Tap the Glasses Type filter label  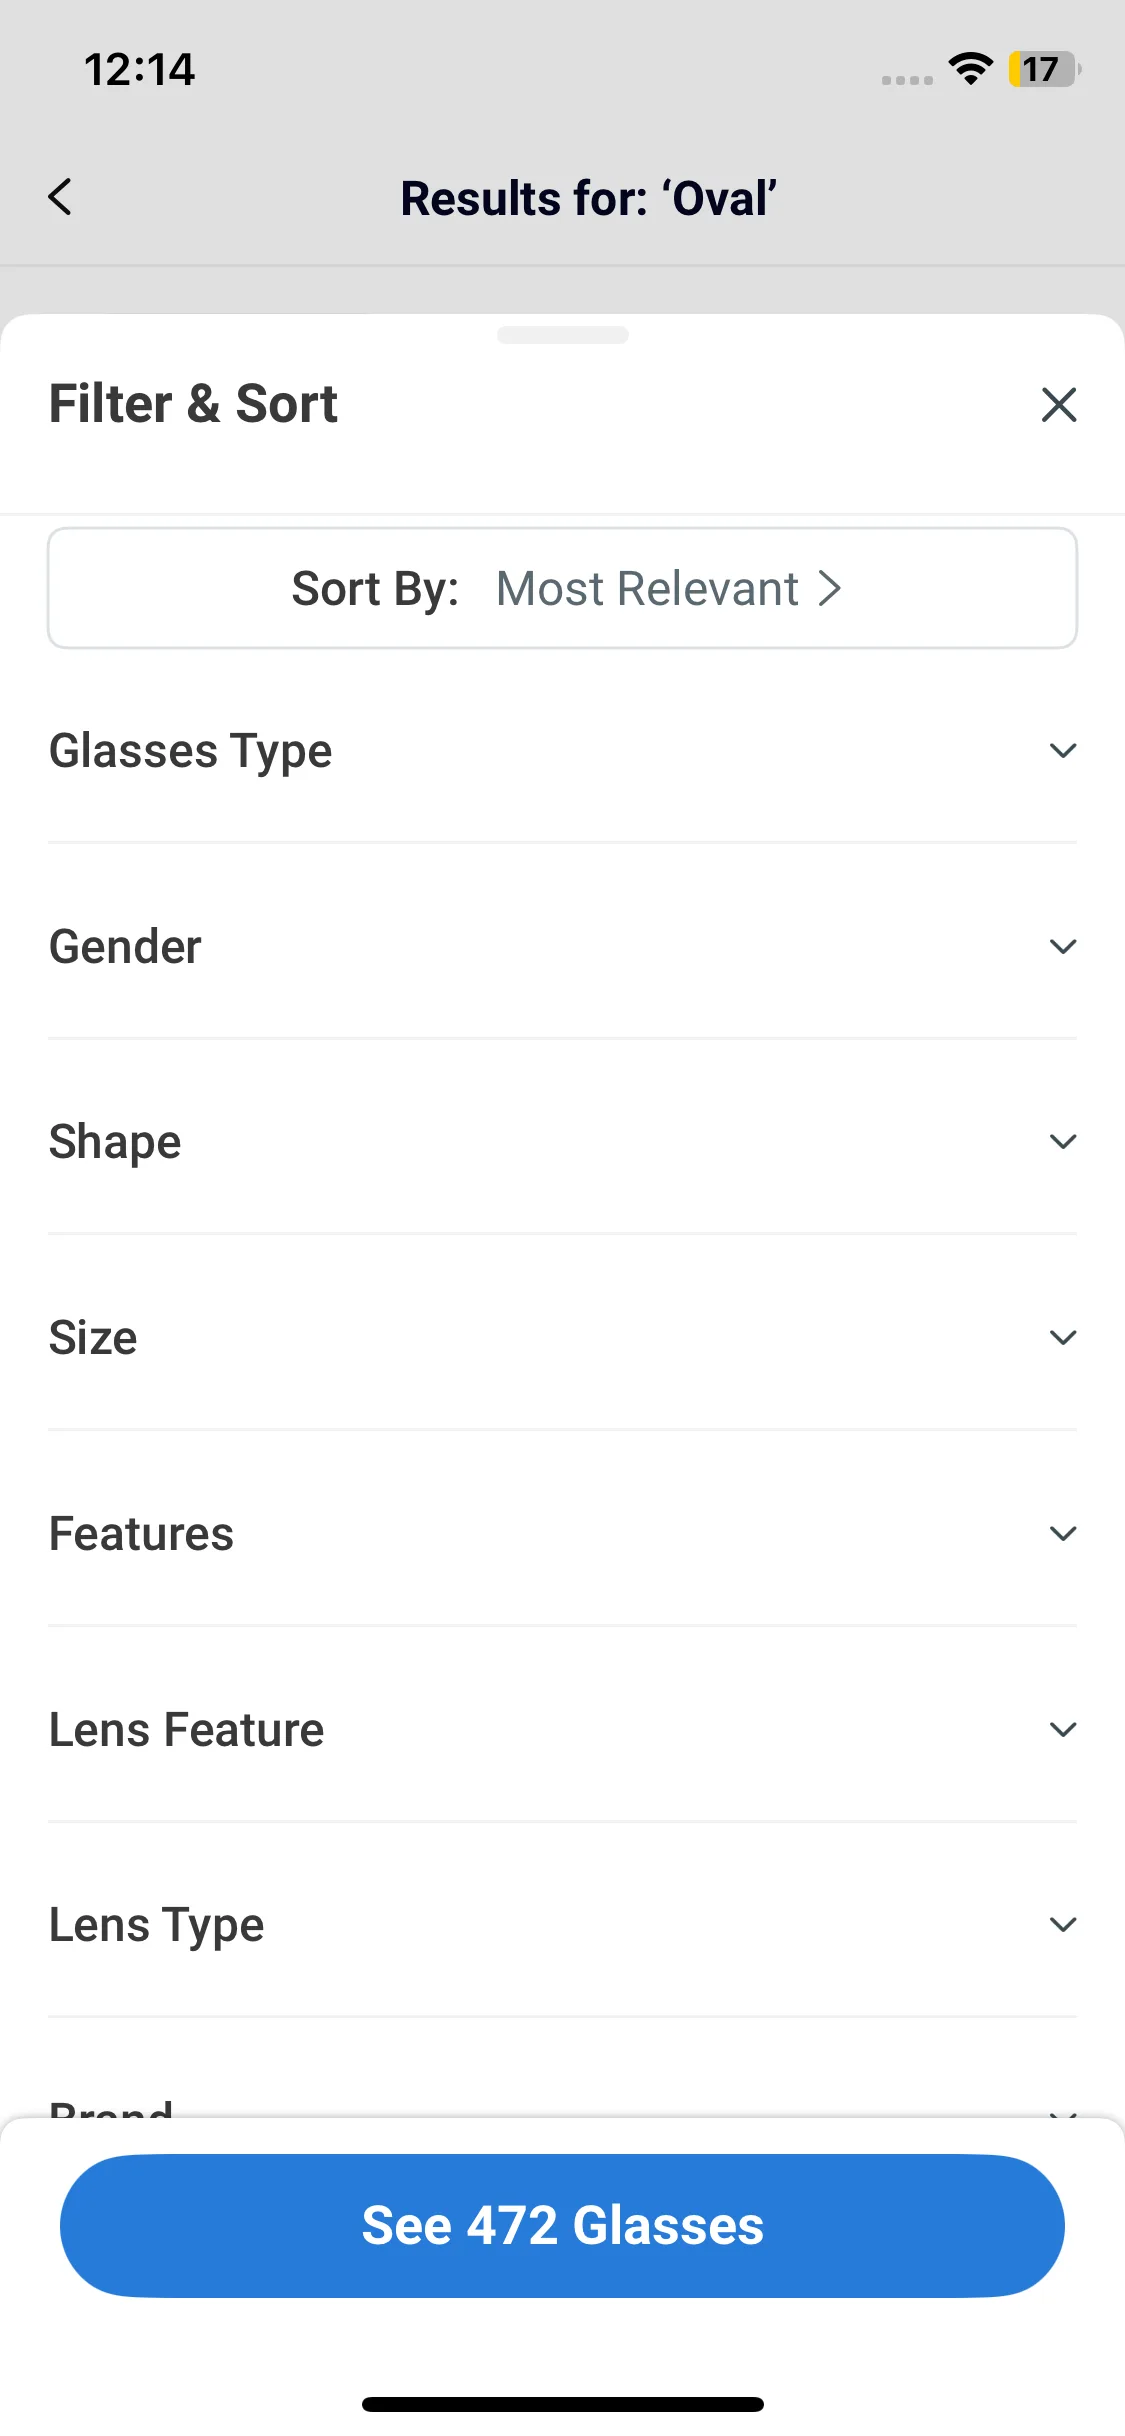(190, 751)
